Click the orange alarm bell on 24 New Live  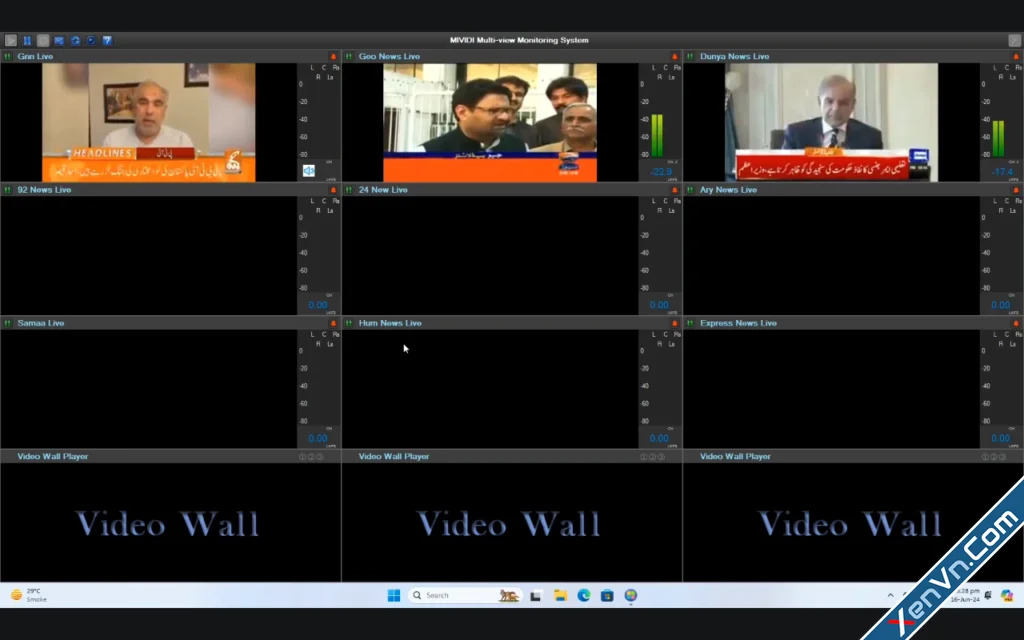[x=675, y=190]
